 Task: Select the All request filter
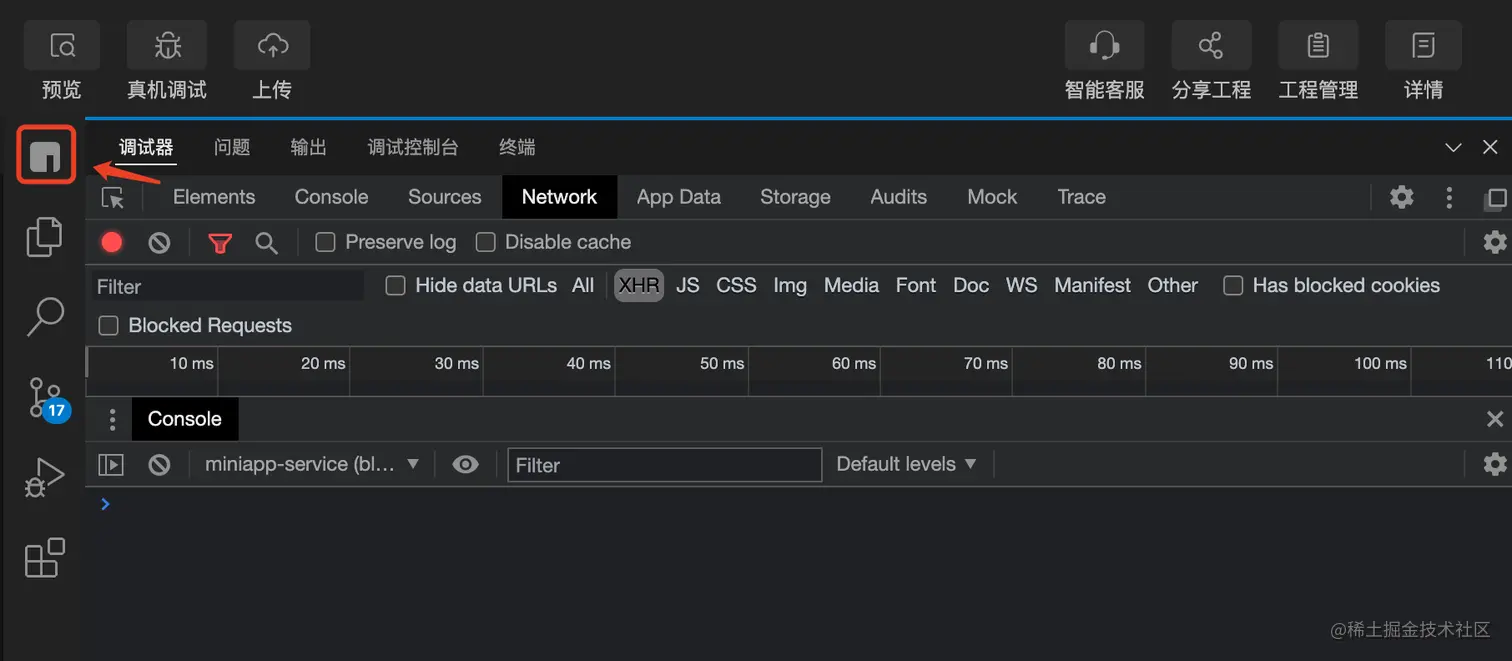pyautogui.click(x=583, y=286)
